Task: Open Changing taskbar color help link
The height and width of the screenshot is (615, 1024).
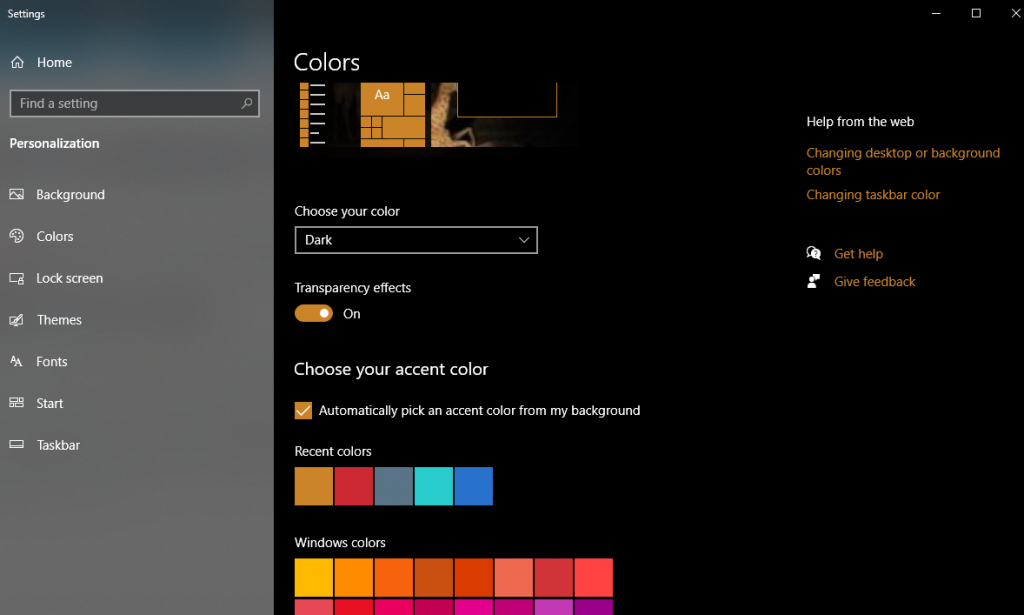Action: (x=872, y=195)
